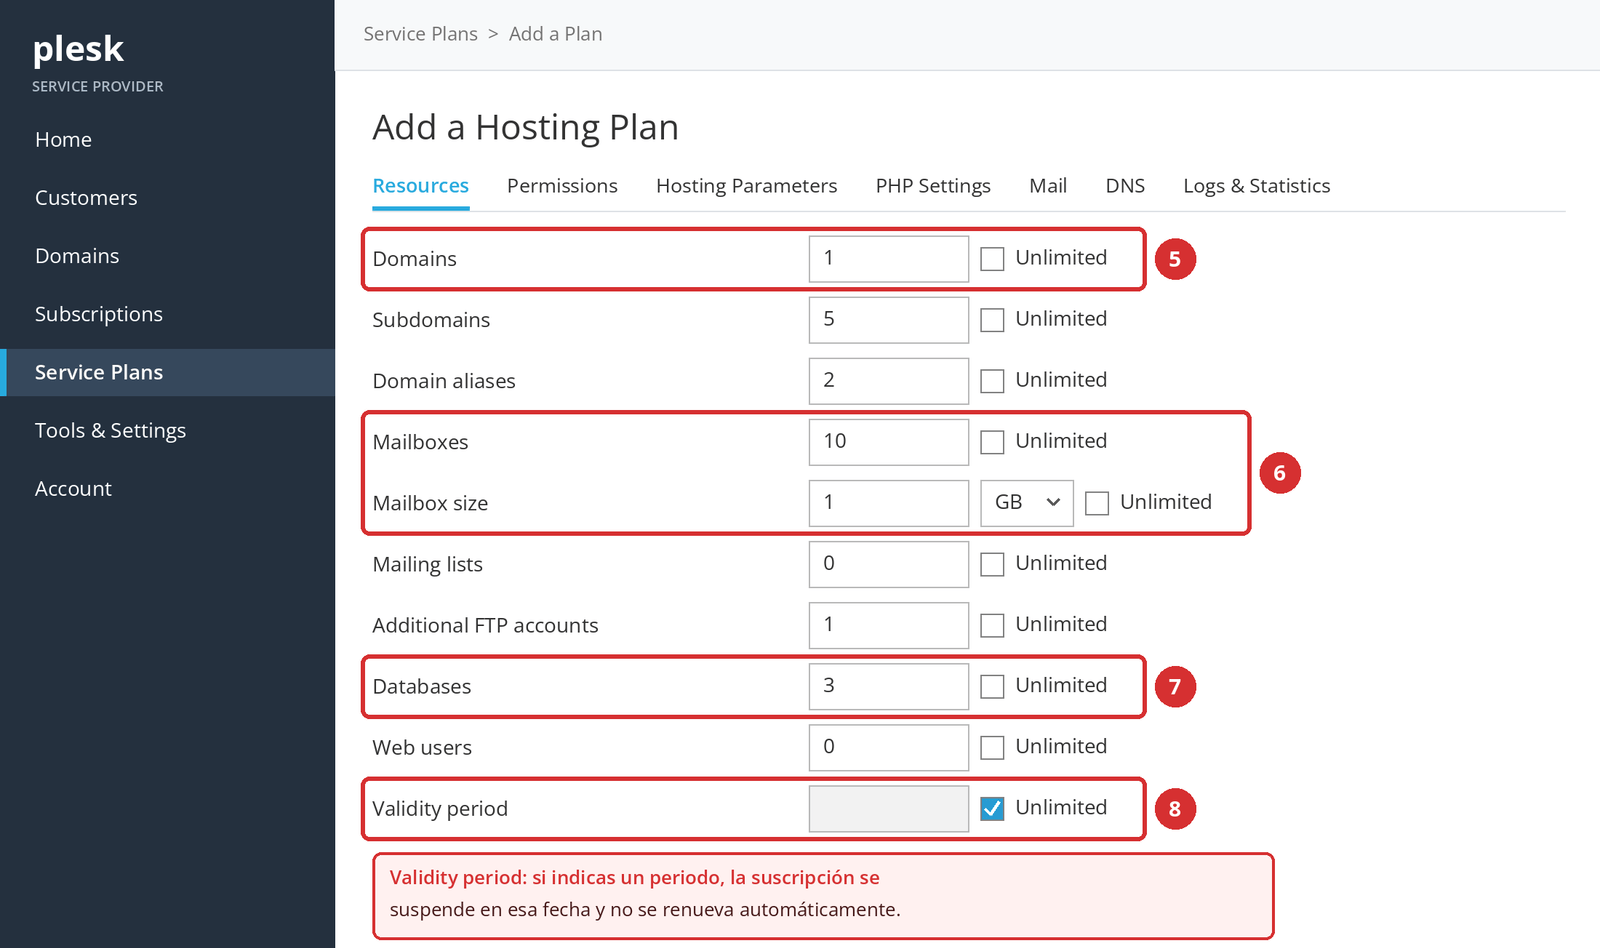Click the Web users input field

point(889,747)
